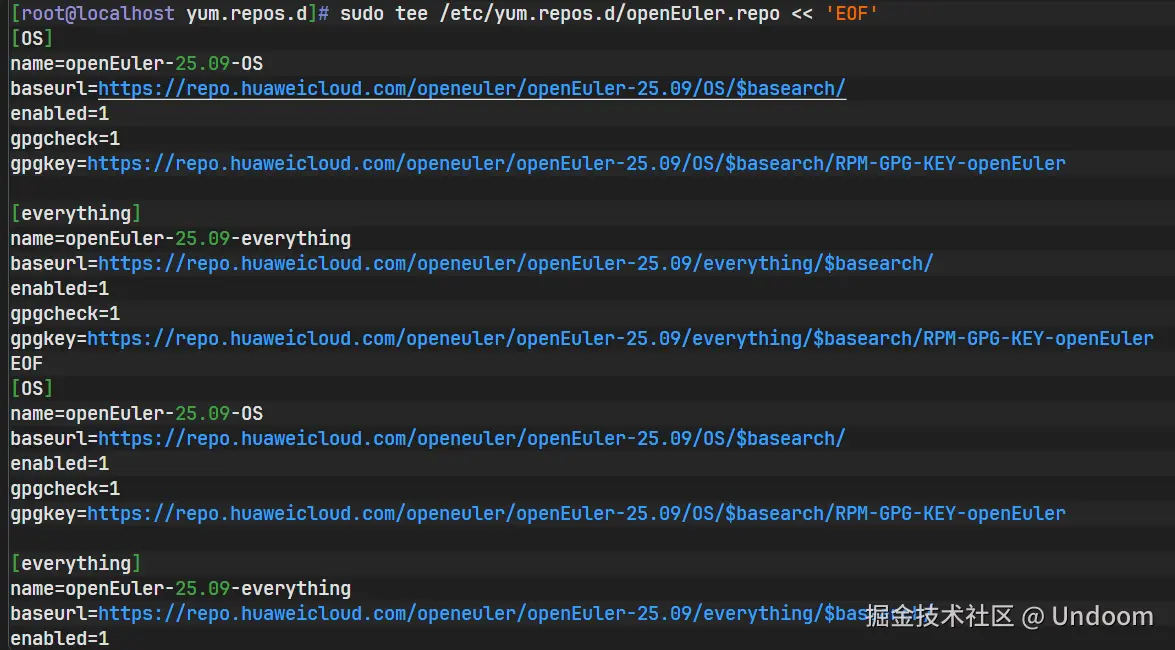Click the standalone EOF terminator line
1175x650 pixels.
click(x=27, y=364)
